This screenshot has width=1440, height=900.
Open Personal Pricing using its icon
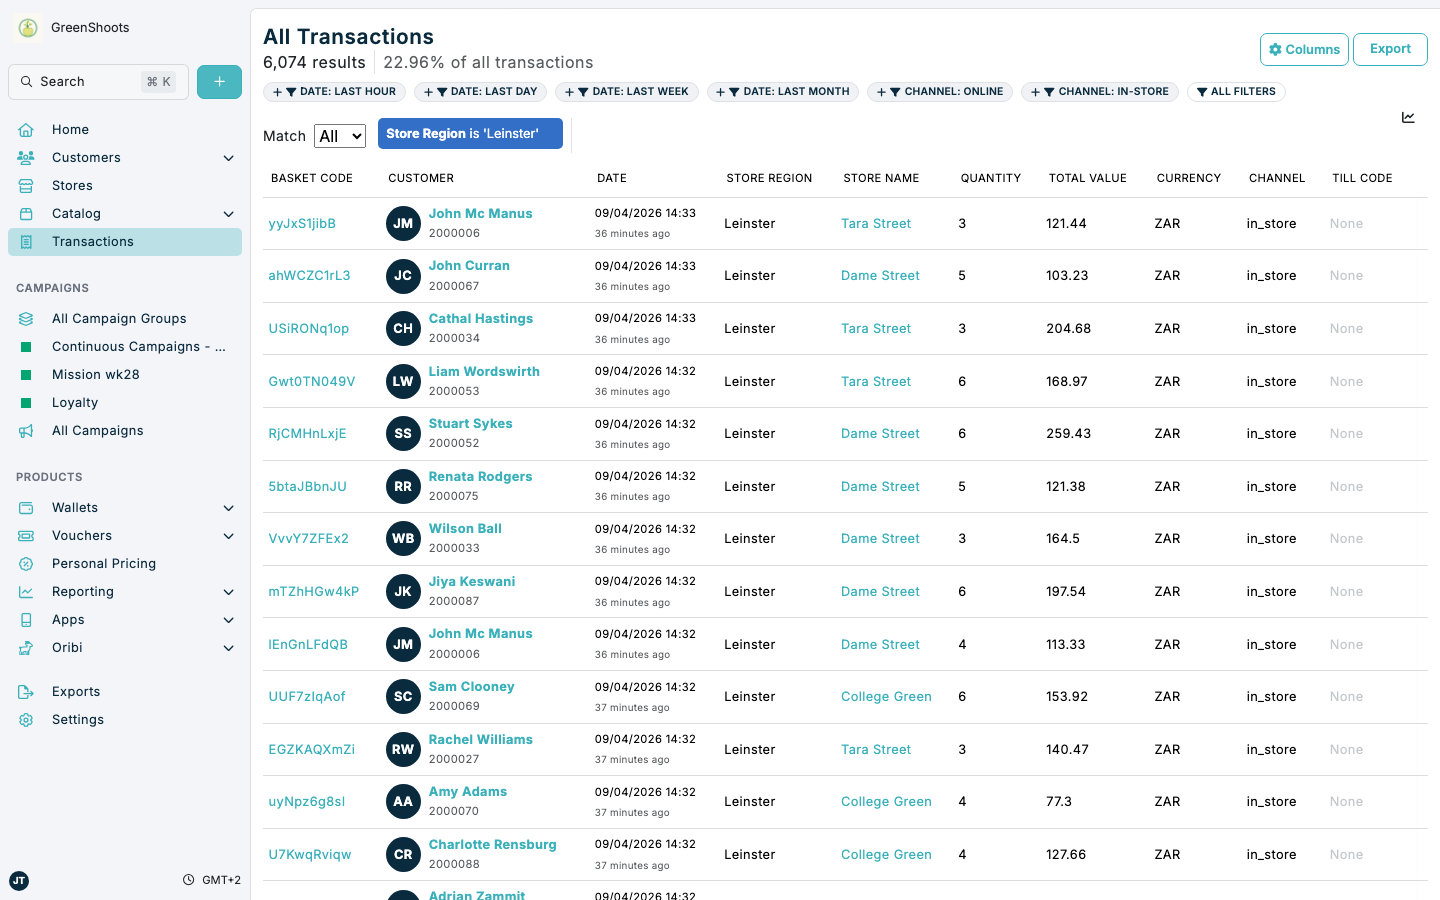(x=27, y=563)
